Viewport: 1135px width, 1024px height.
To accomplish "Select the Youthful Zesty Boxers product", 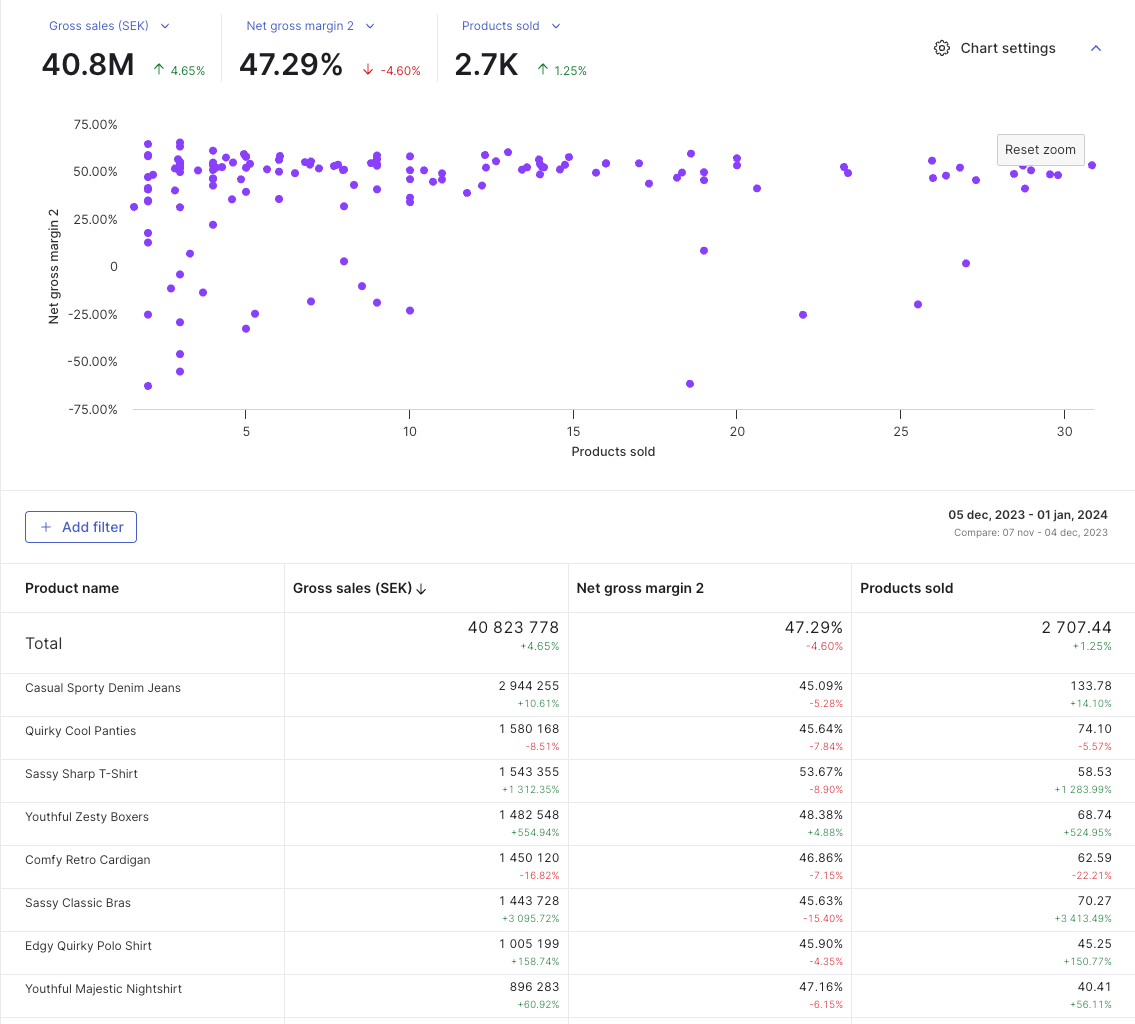I will click(x=87, y=817).
